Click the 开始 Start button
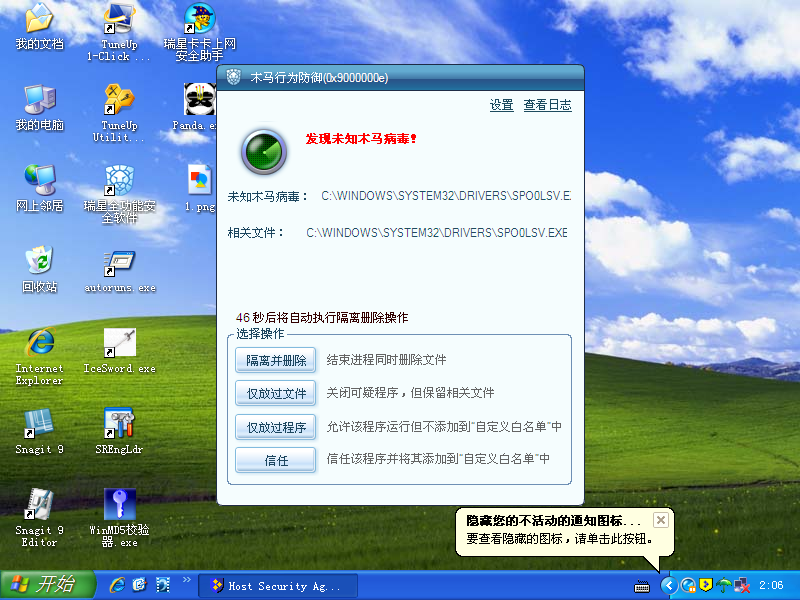The width and height of the screenshot is (800, 600). (x=47, y=584)
